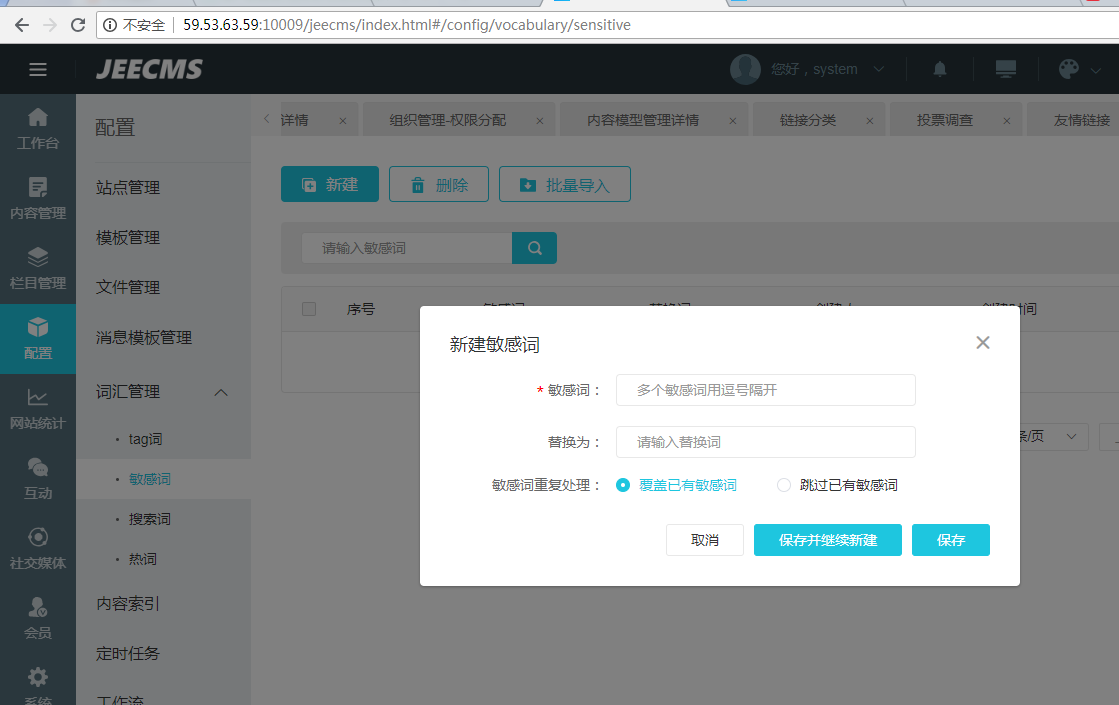Image resolution: width=1119 pixels, height=705 pixels.
Task: Open the notification bell
Action: tap(940, 69)
